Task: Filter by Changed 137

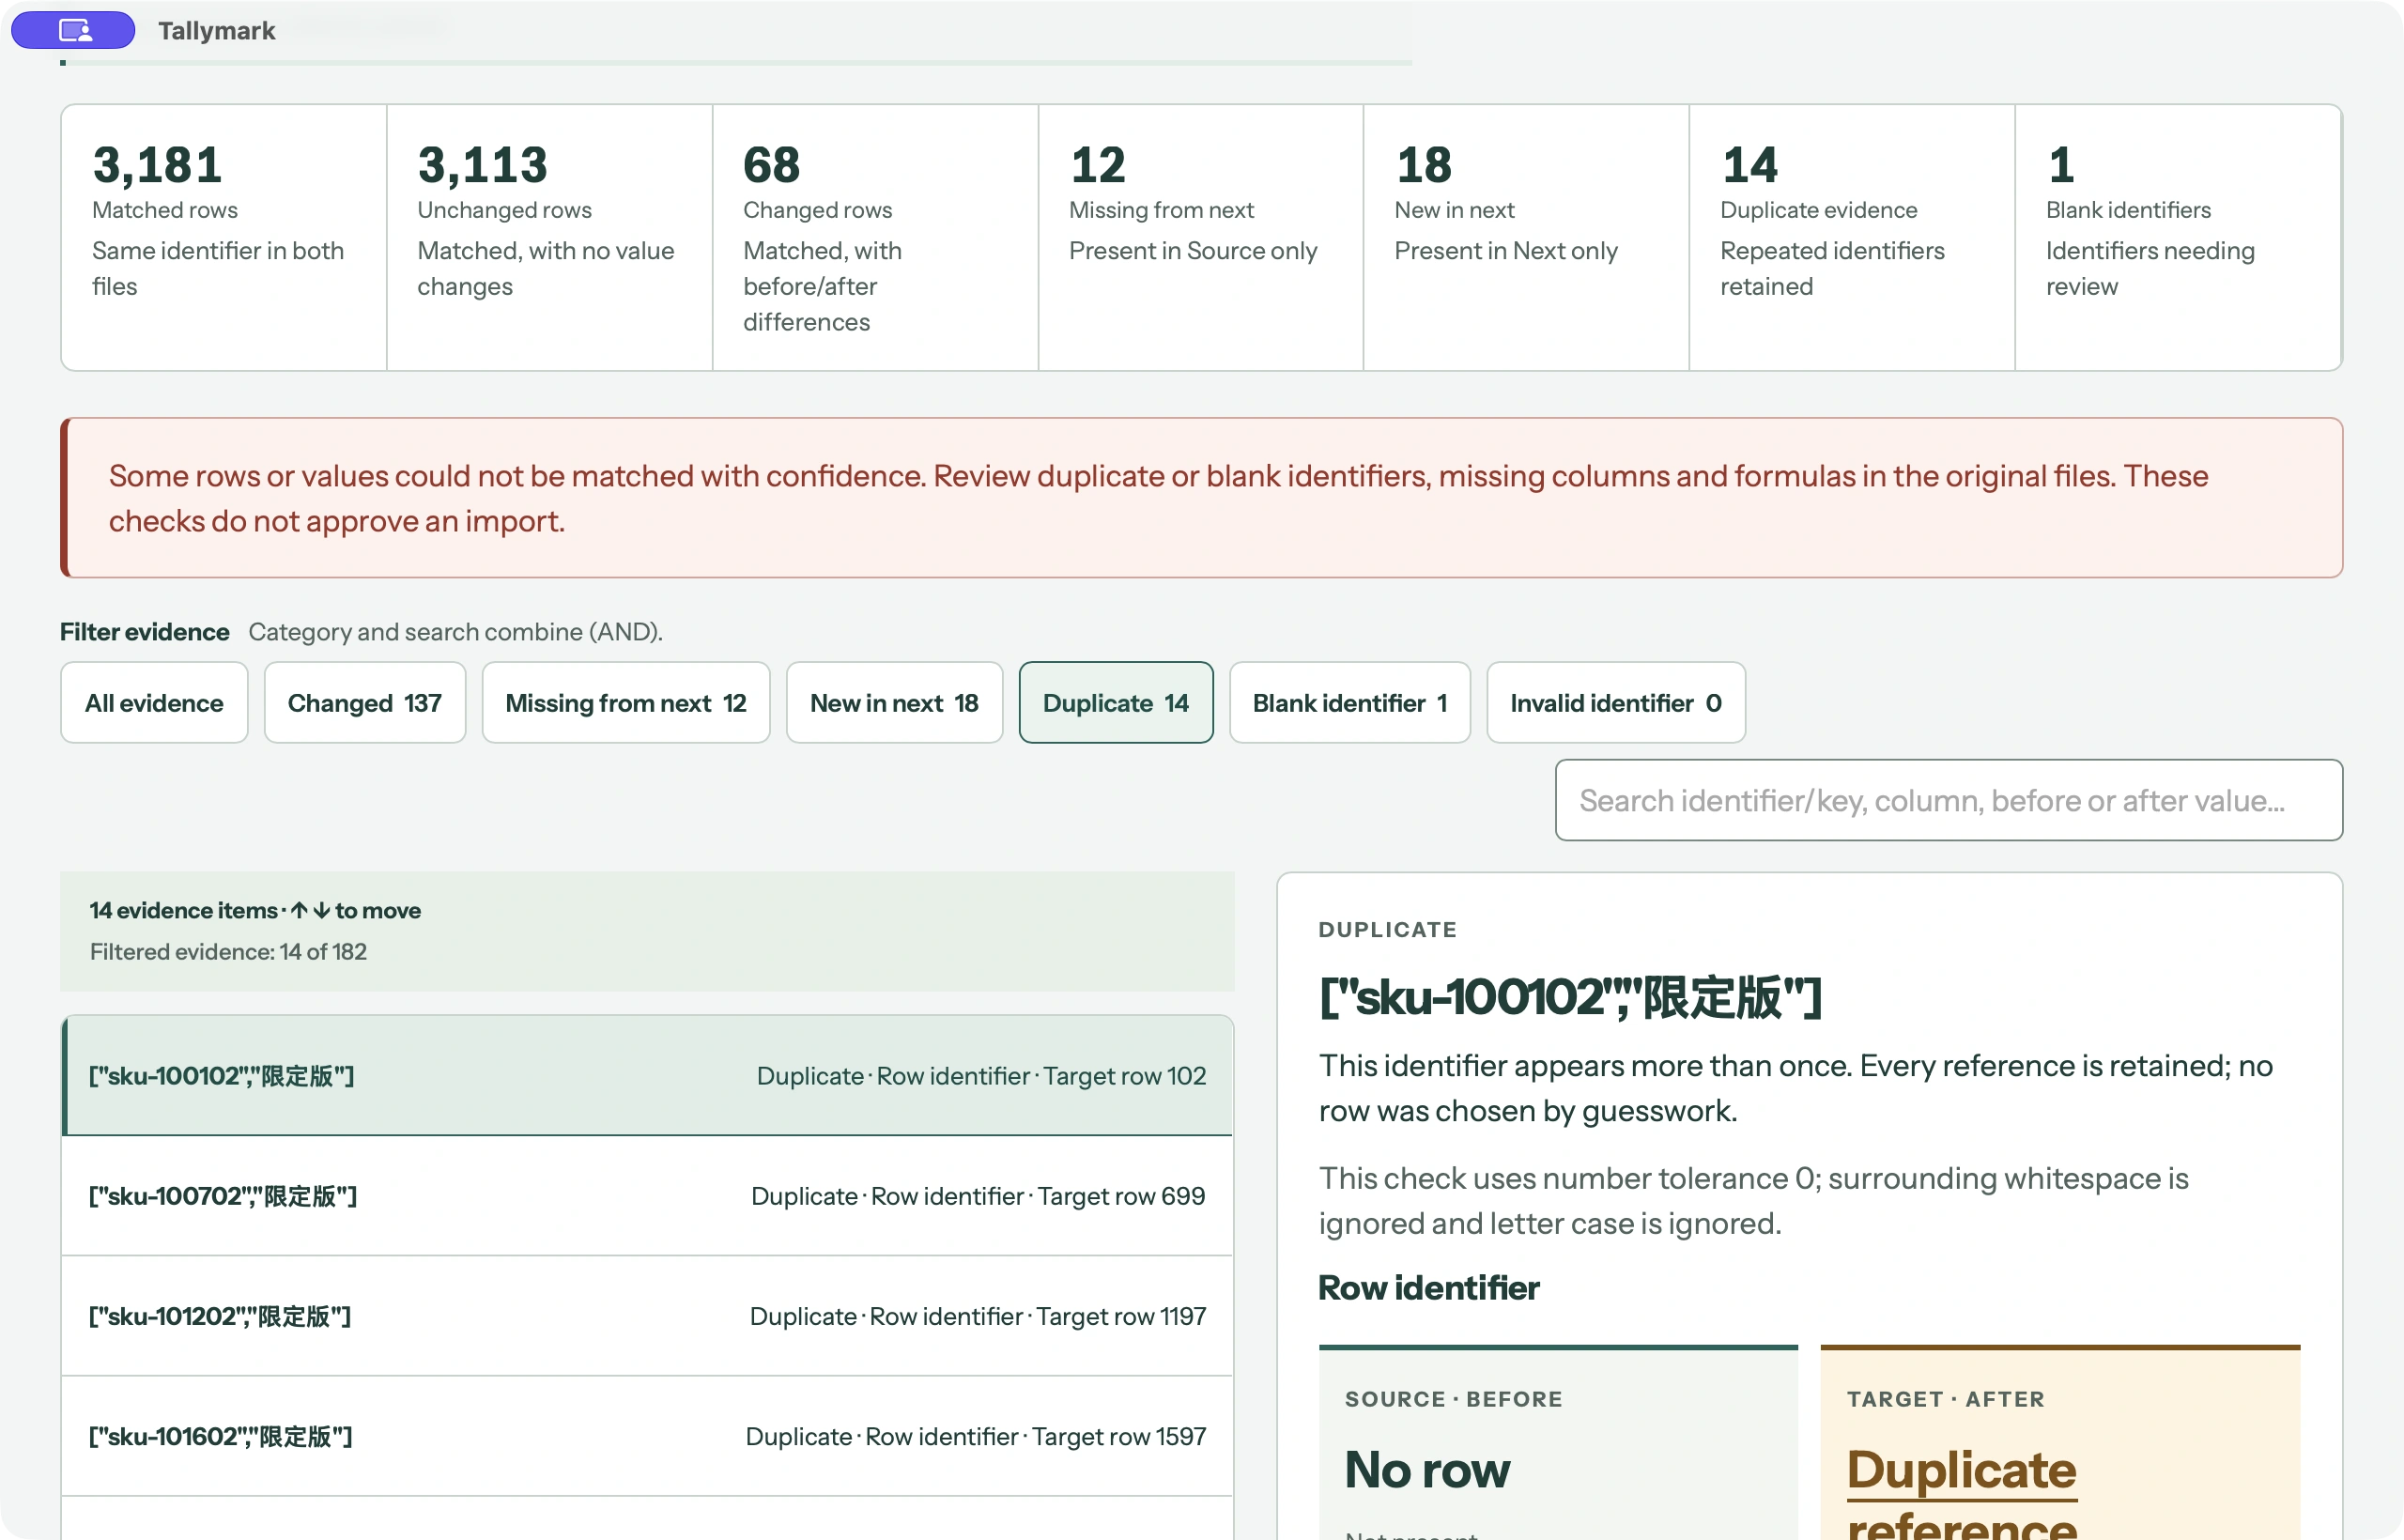Action: (365, 702)
